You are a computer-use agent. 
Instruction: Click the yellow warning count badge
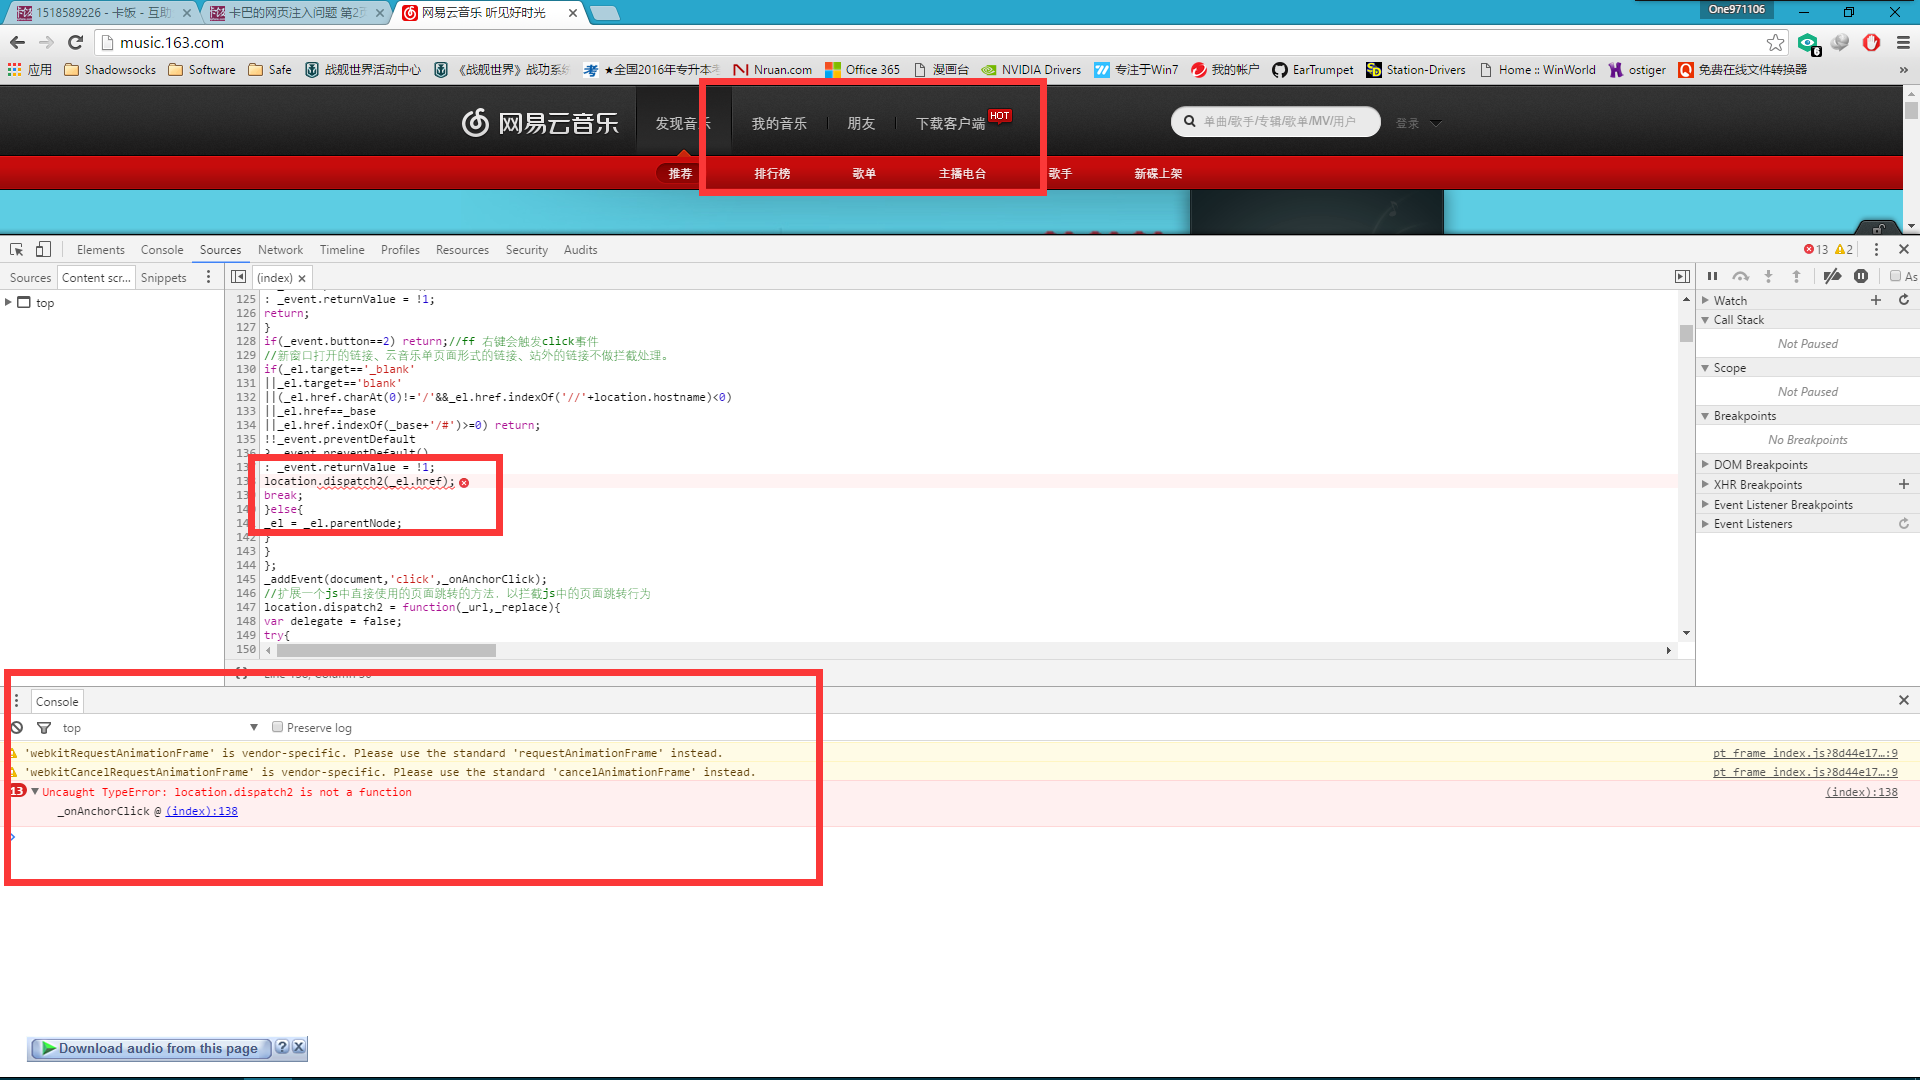tap(1844, 250)
